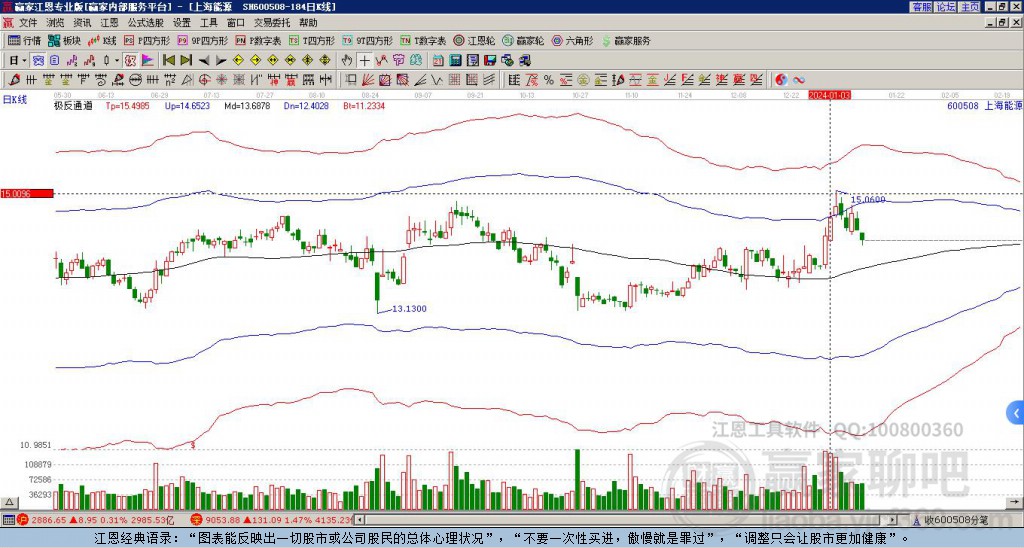Screen dimensions: 1024x548
Task: Open the 赢家轮 wheel tool
Action: [x=523, y=40]
